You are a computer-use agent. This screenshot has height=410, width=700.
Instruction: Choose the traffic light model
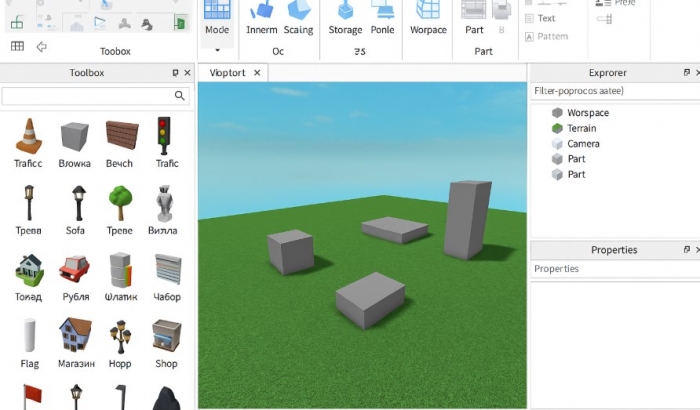[x=165, y=135]
